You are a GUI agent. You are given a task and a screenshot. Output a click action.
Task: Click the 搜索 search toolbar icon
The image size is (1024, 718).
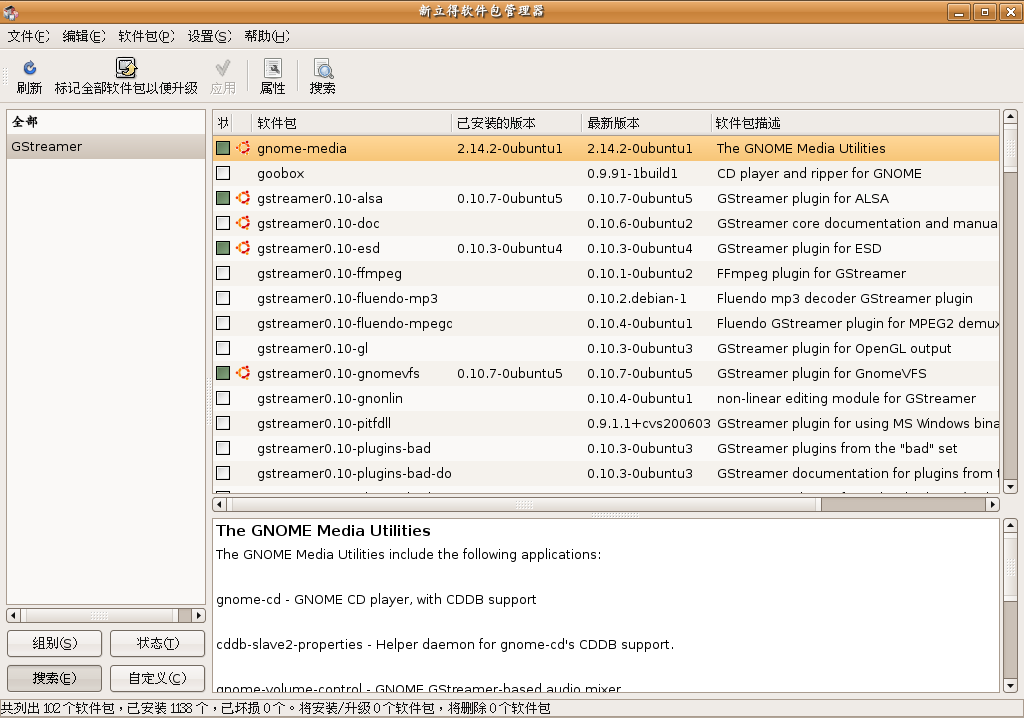pos(323,68)
